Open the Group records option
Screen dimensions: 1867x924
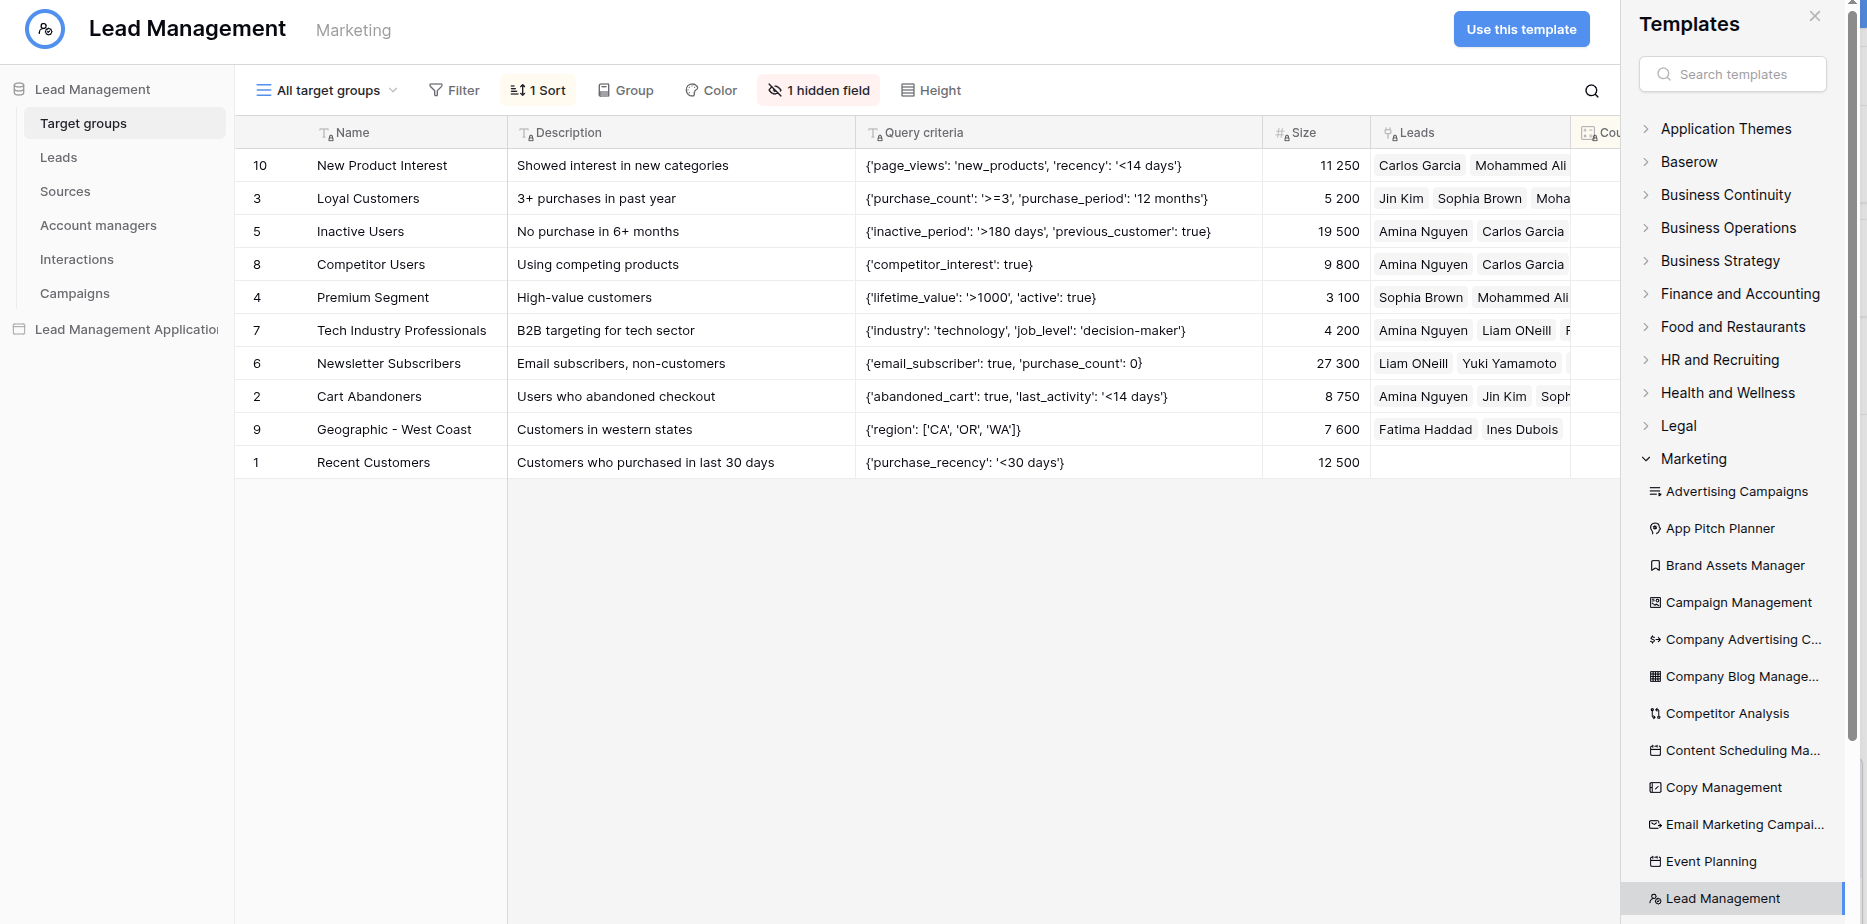pyautogui.click(x=625, y=90)
